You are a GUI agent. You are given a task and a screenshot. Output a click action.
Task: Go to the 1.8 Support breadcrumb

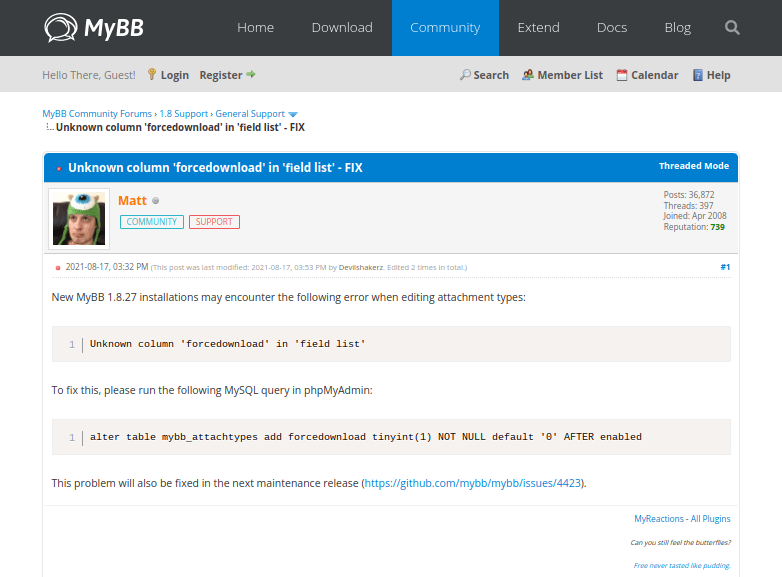[184, 114]
